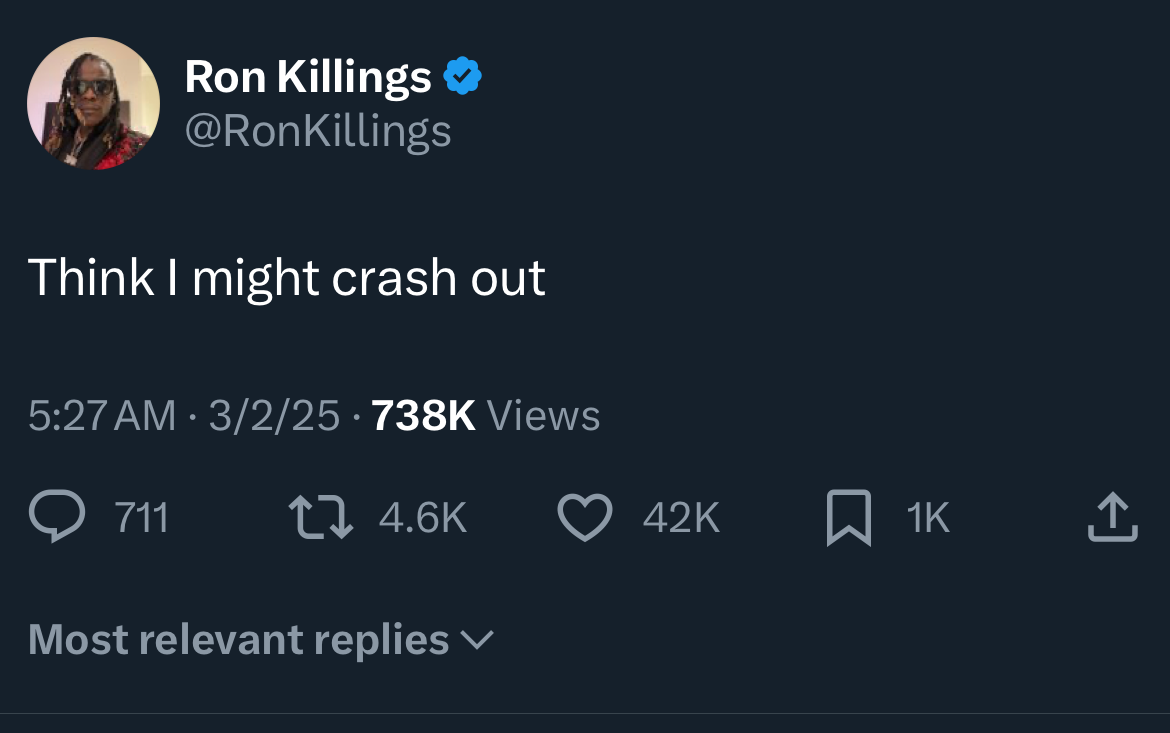This screenshot has height=733, width=1170.
Task: Open Ron Killings profile picture
Action: [93, 103]
